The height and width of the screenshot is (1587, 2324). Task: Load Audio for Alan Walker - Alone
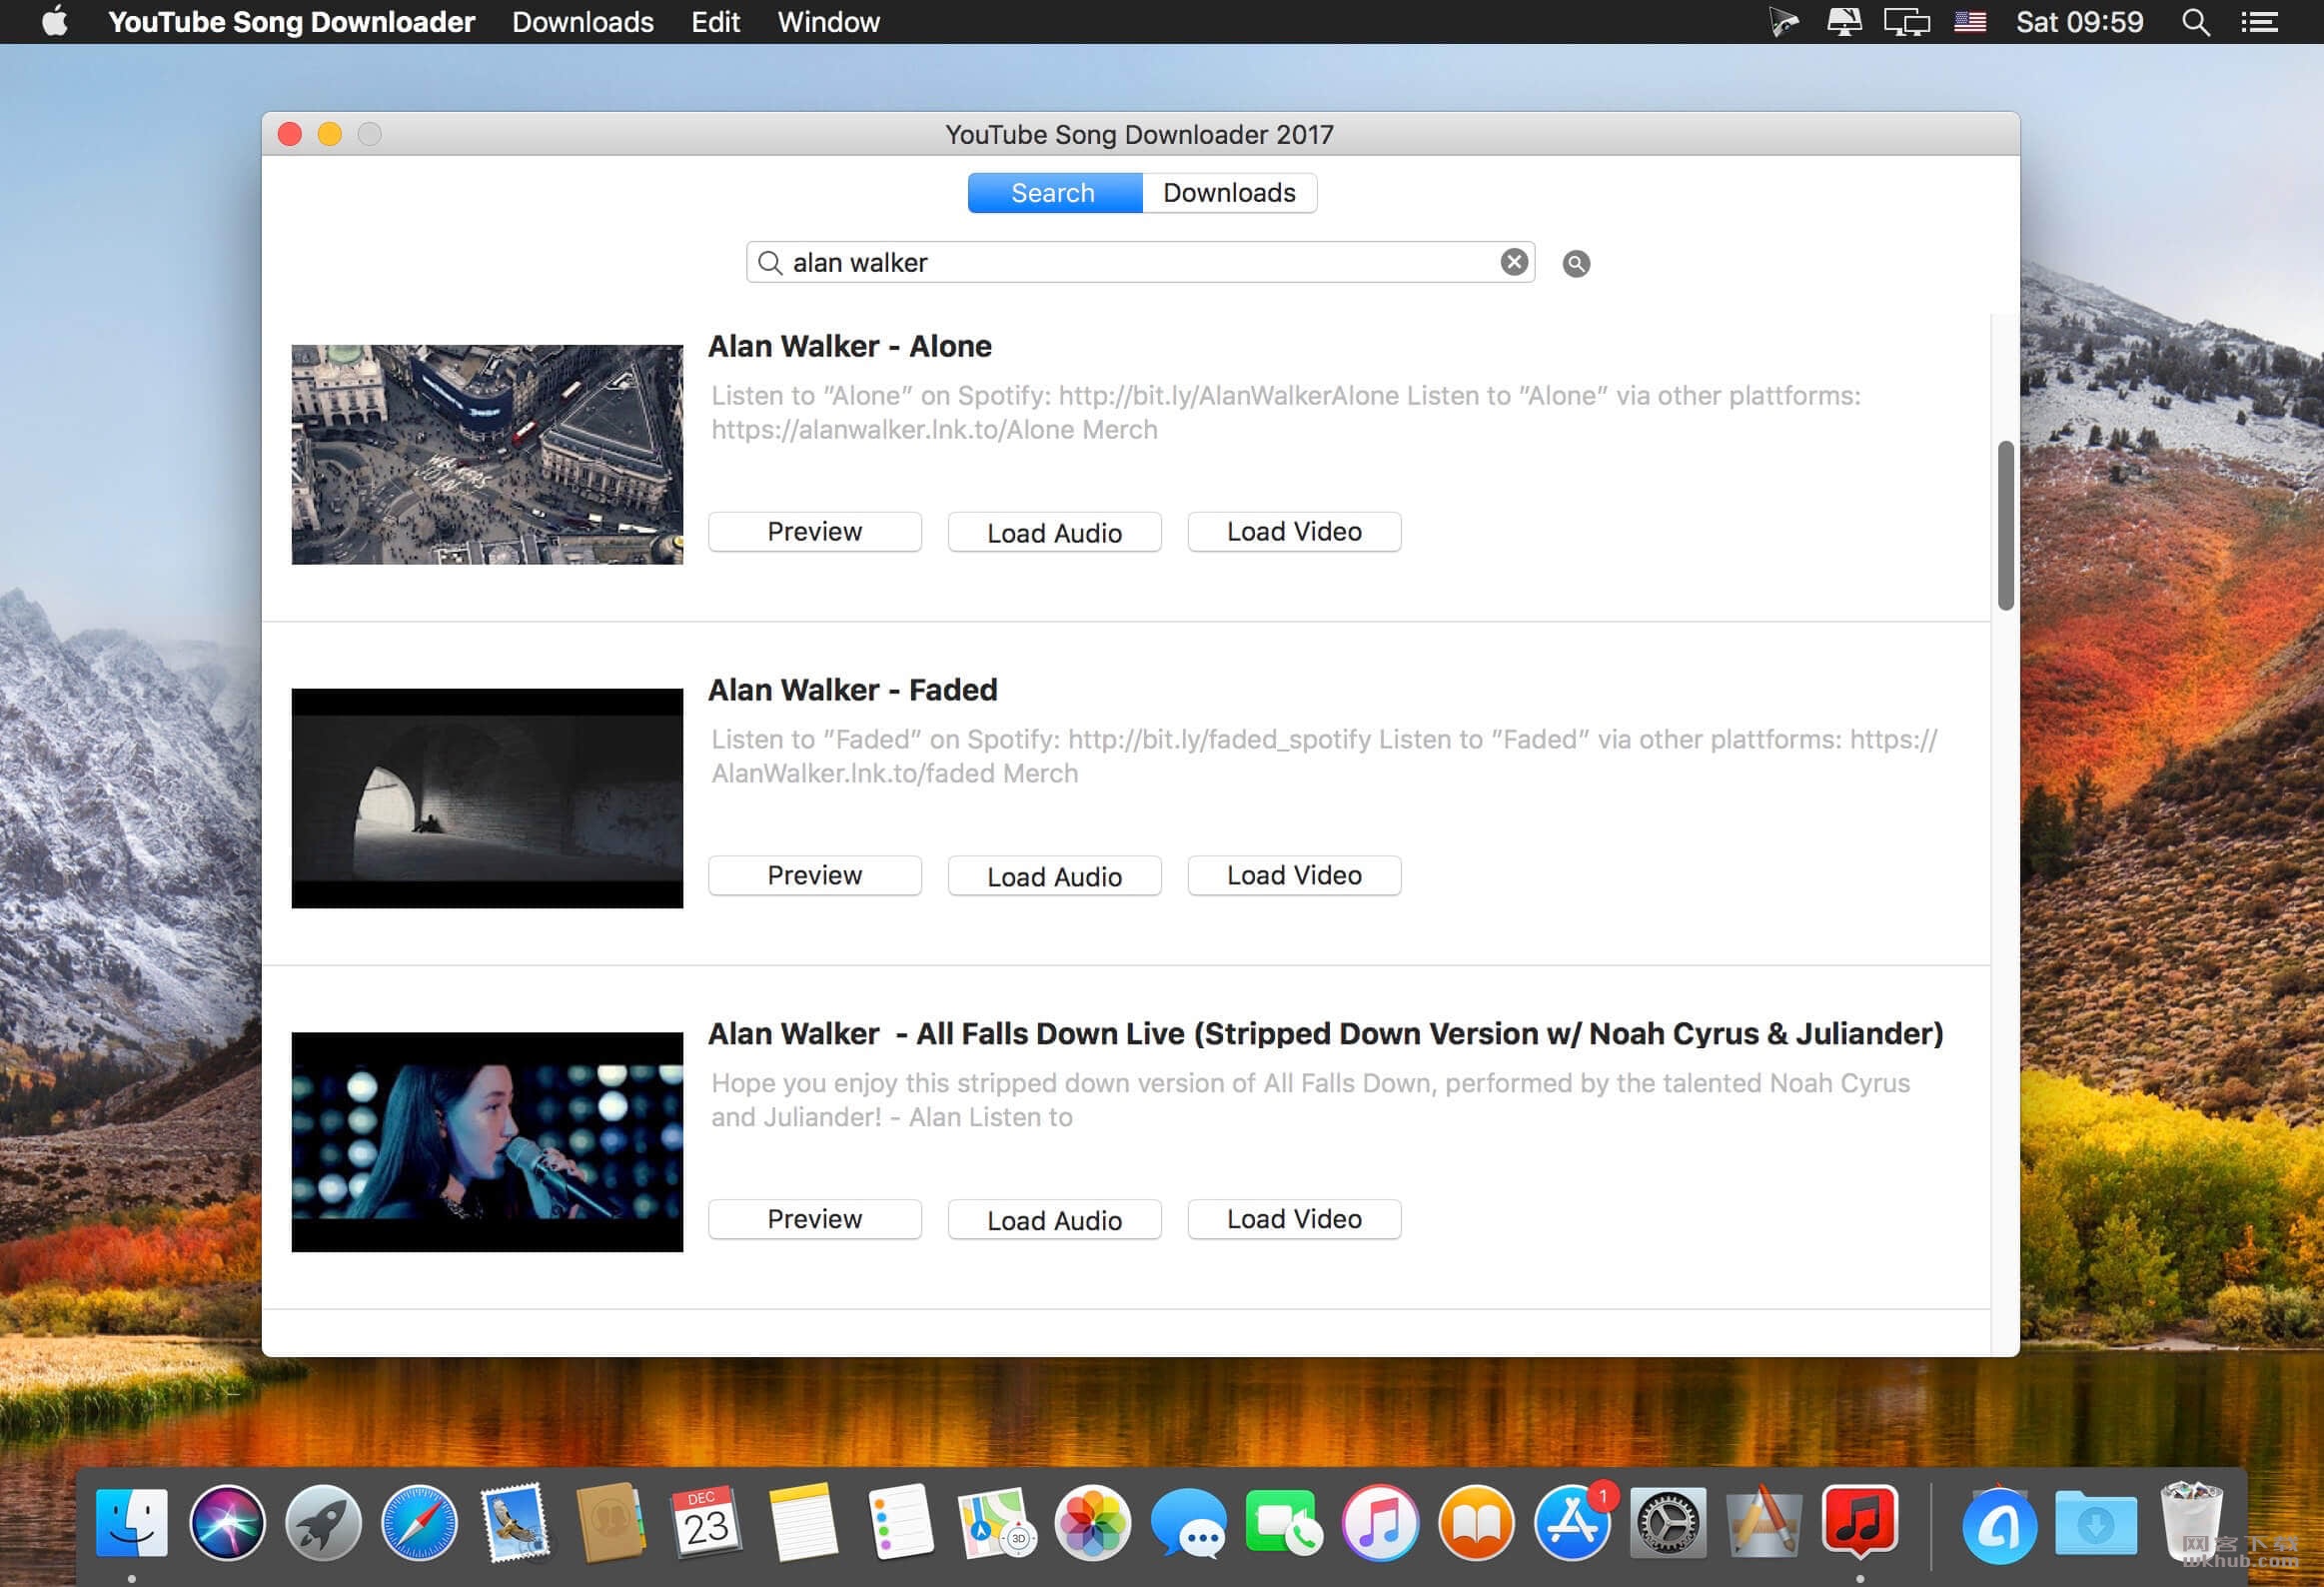[x=1054, y=532]
